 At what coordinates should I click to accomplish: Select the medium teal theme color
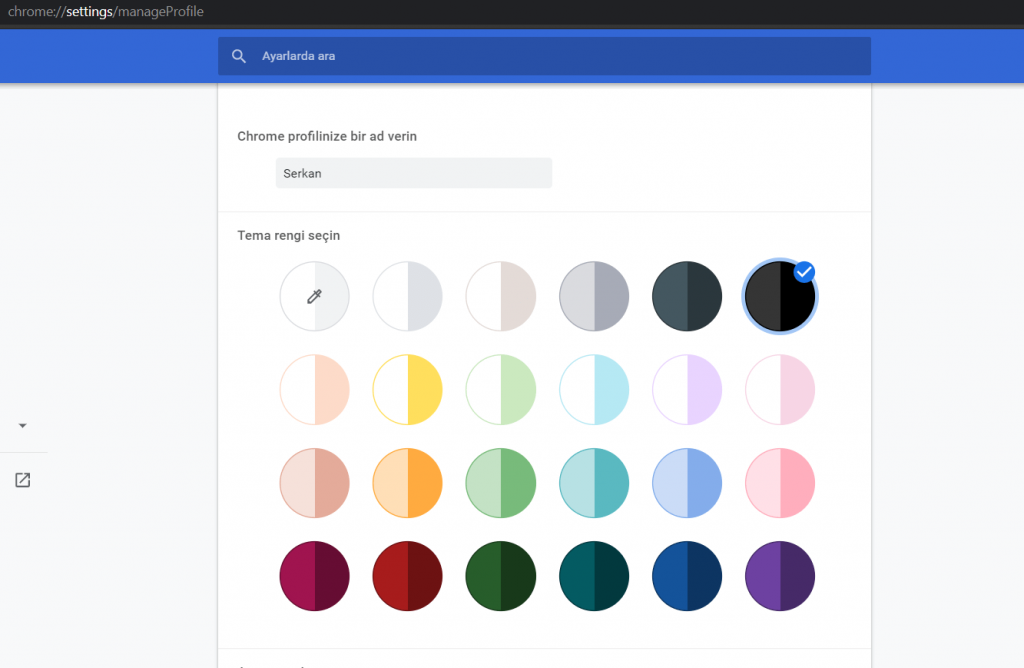[x=594, y=483]
